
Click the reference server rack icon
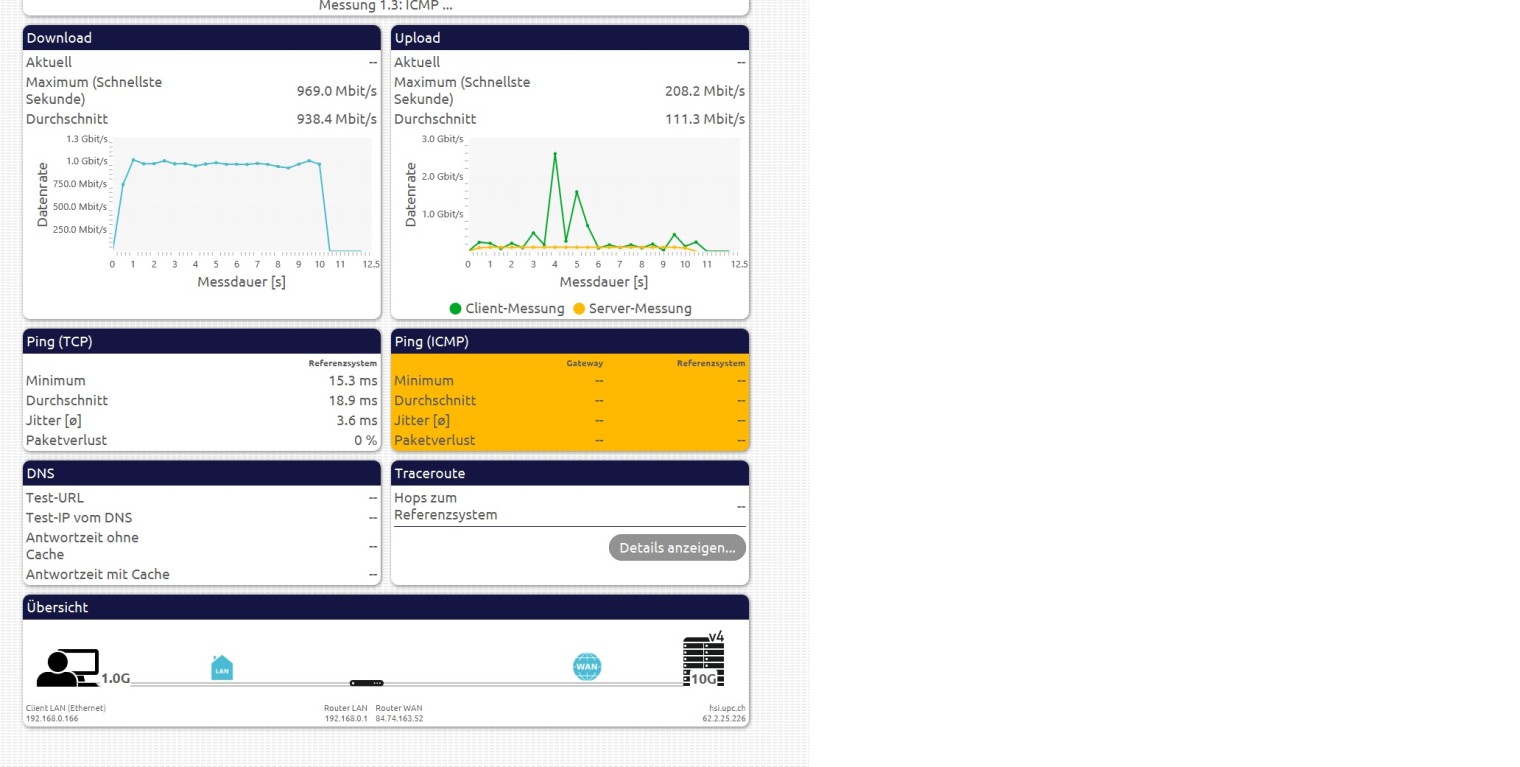point(703,660)
